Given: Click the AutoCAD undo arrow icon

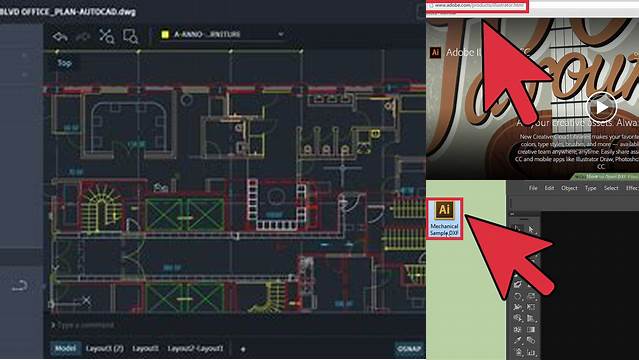Looking at the screenshot, I should click(x=60, y=37).
